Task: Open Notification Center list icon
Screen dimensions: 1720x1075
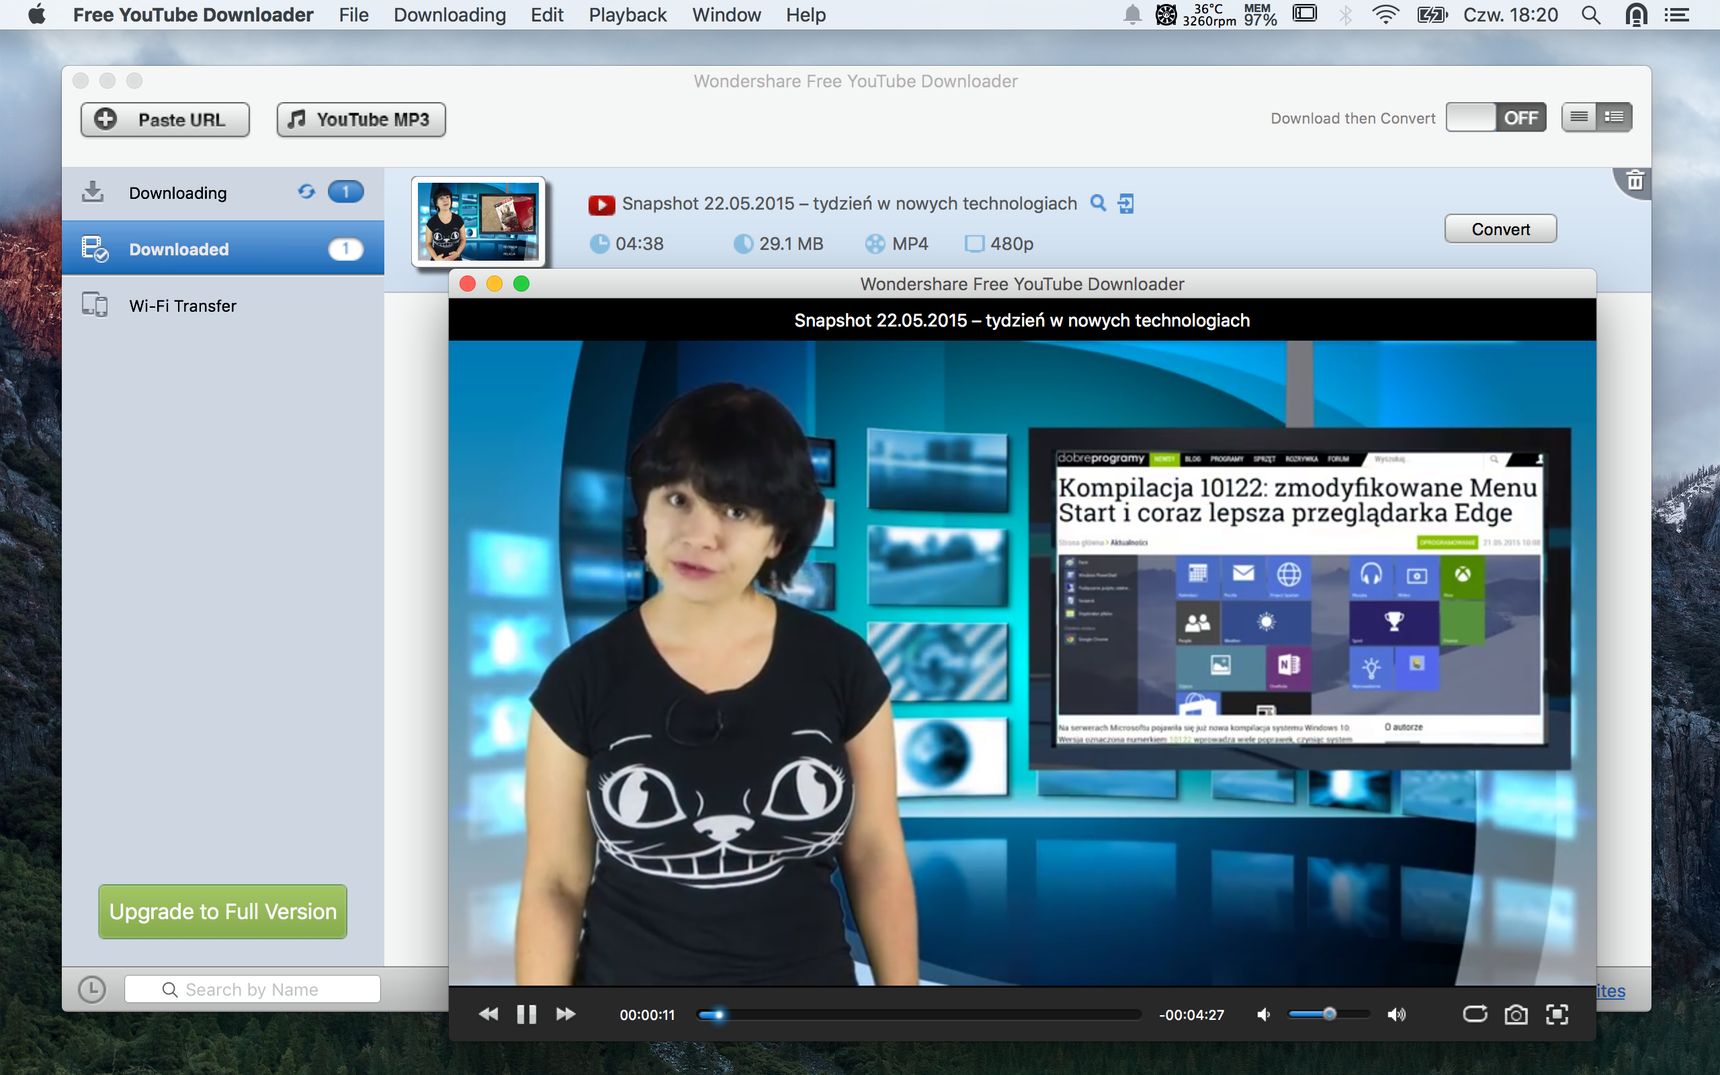Action: pos(1676,15)
